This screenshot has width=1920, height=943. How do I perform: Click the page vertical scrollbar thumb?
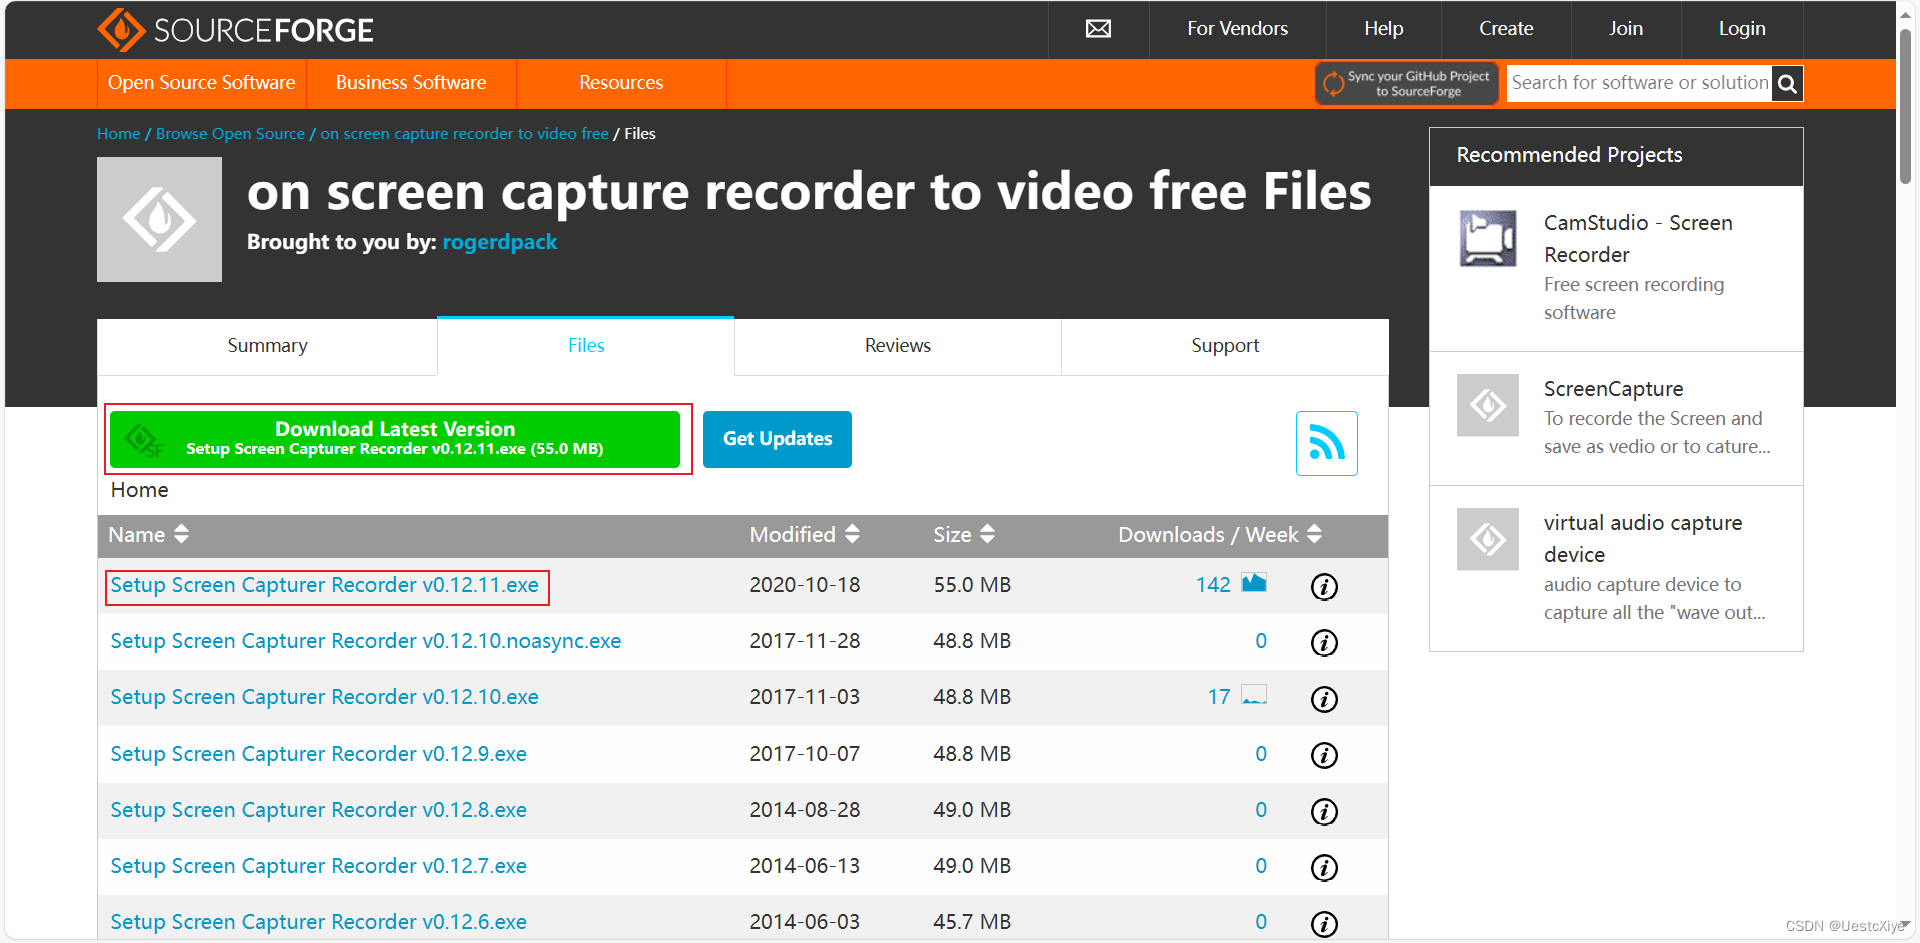(1906, 105)
